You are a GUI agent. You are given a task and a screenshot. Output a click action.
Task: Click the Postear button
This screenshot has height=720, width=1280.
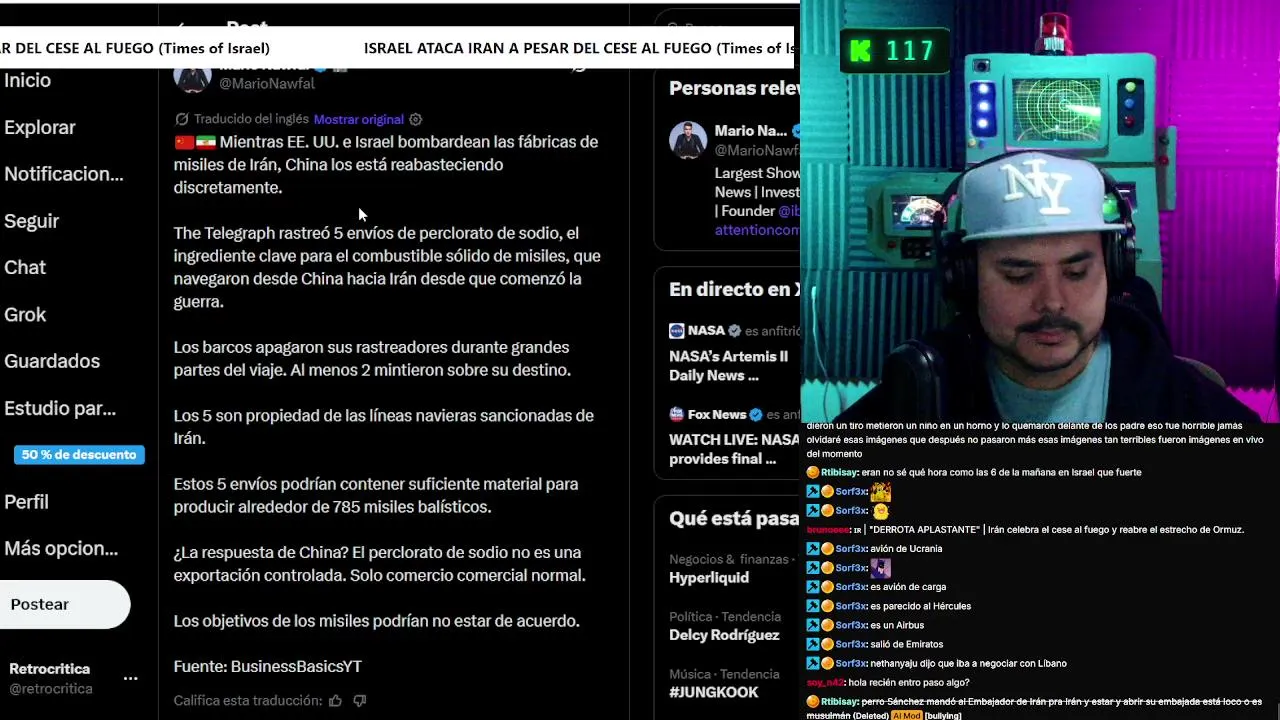pos(64,604)
